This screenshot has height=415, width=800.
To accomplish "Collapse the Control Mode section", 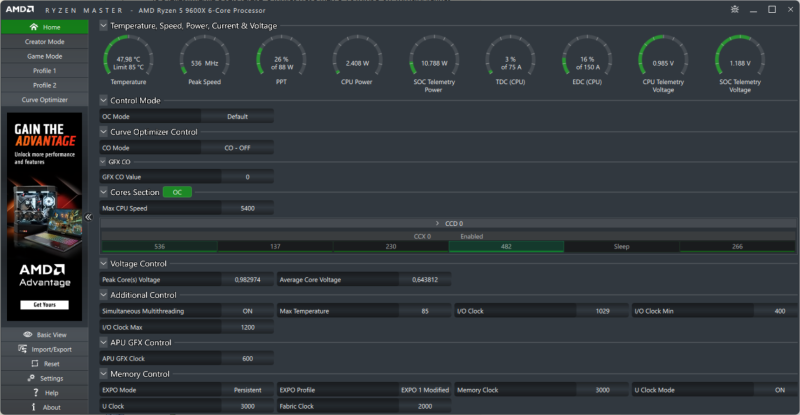I will 104,100.
